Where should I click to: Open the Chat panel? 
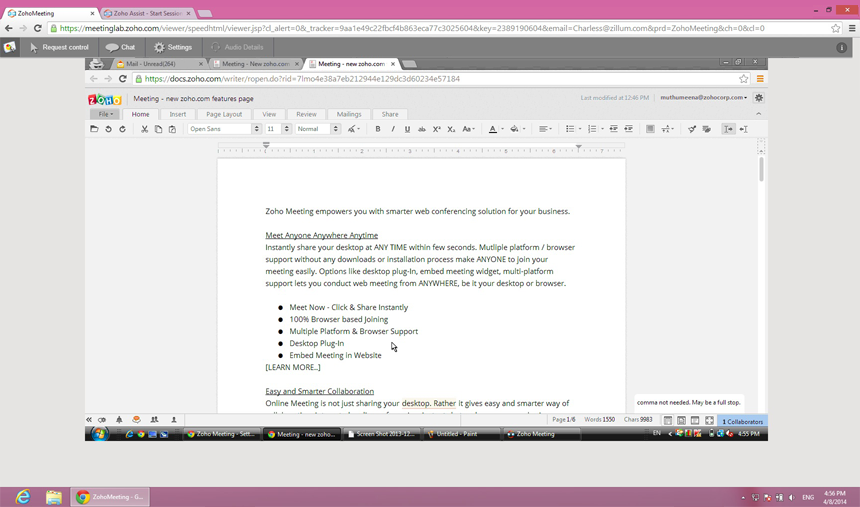[x=120, y=47]
